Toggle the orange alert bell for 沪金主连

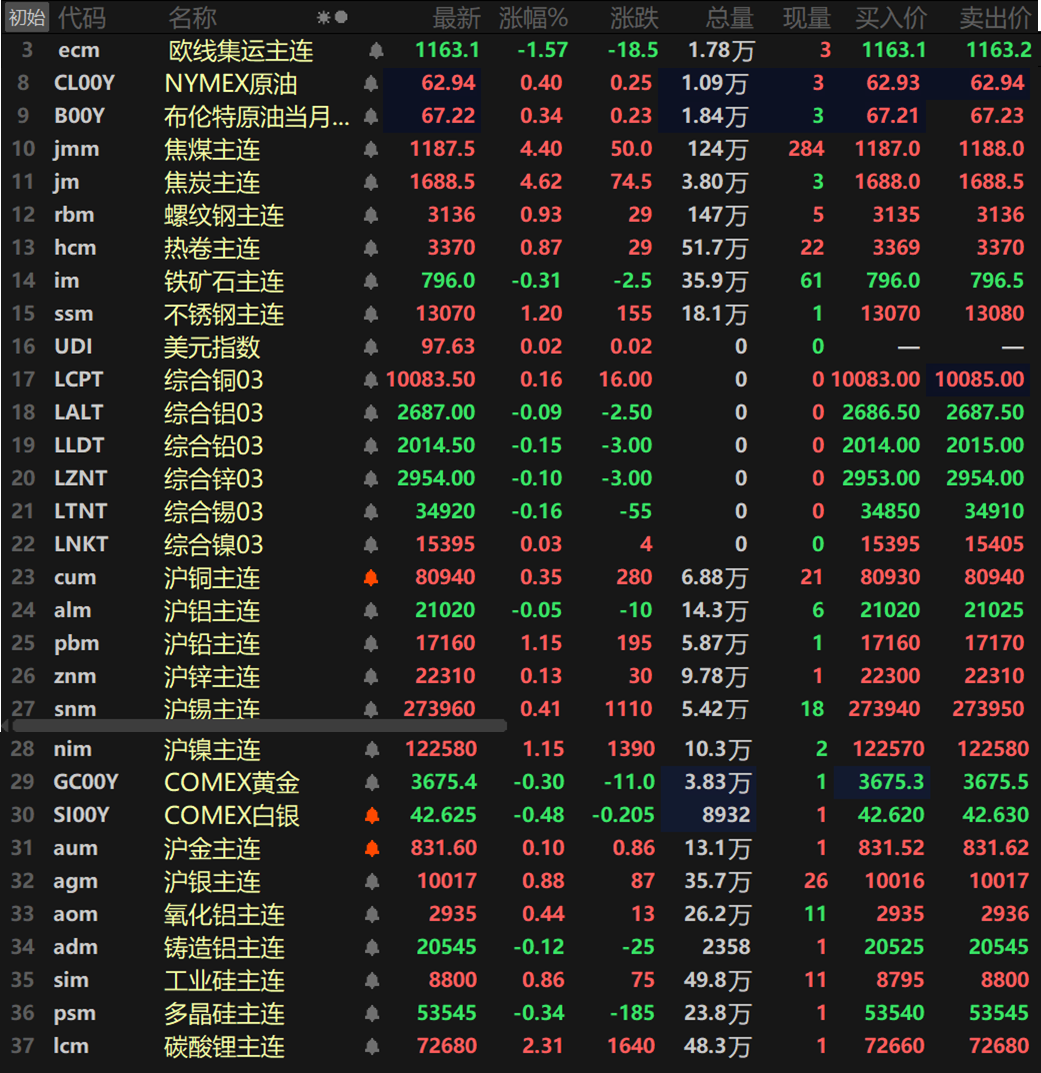[x=372, y=849]
